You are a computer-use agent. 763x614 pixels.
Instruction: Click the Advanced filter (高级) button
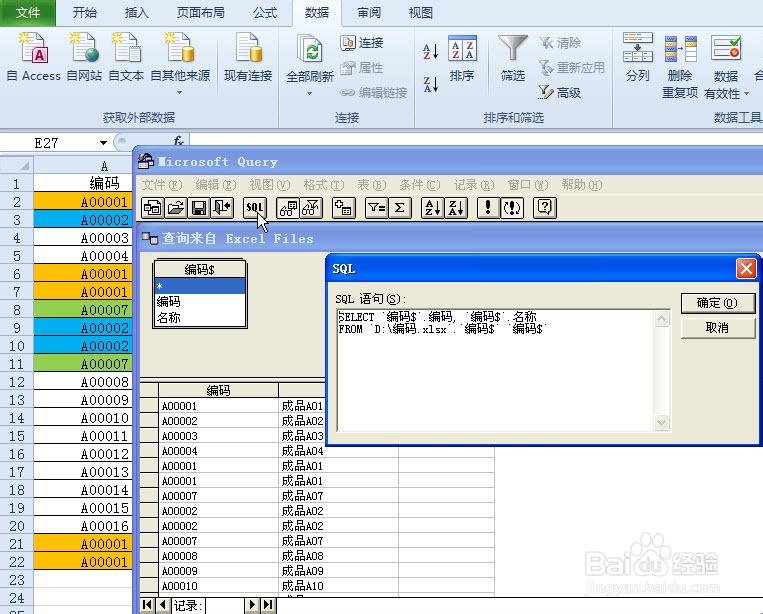click(560, 92)
